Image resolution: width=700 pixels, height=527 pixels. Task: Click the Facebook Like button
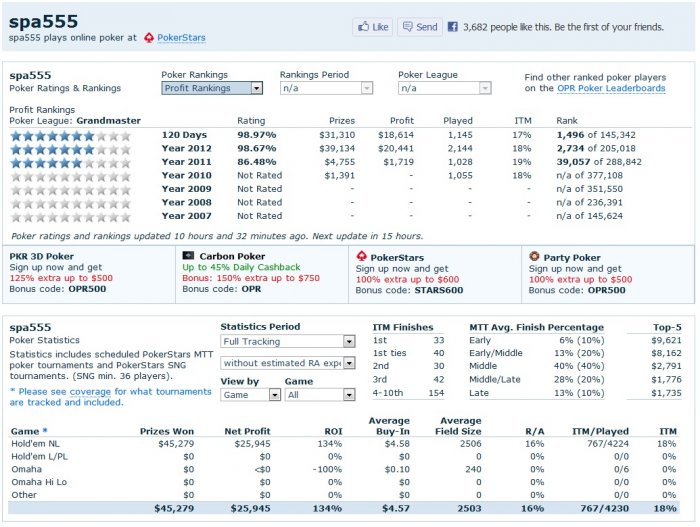click(372, 27)
